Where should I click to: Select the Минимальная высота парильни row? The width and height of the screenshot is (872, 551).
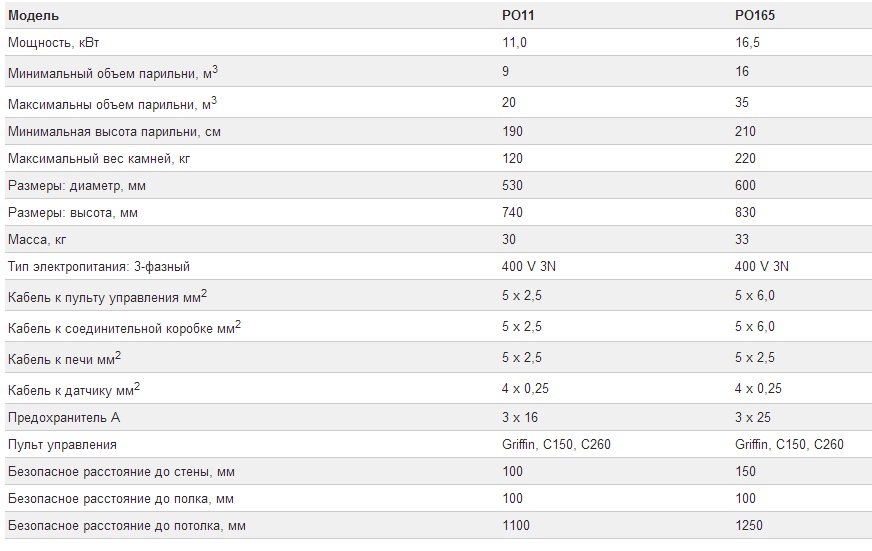(438, 131)
